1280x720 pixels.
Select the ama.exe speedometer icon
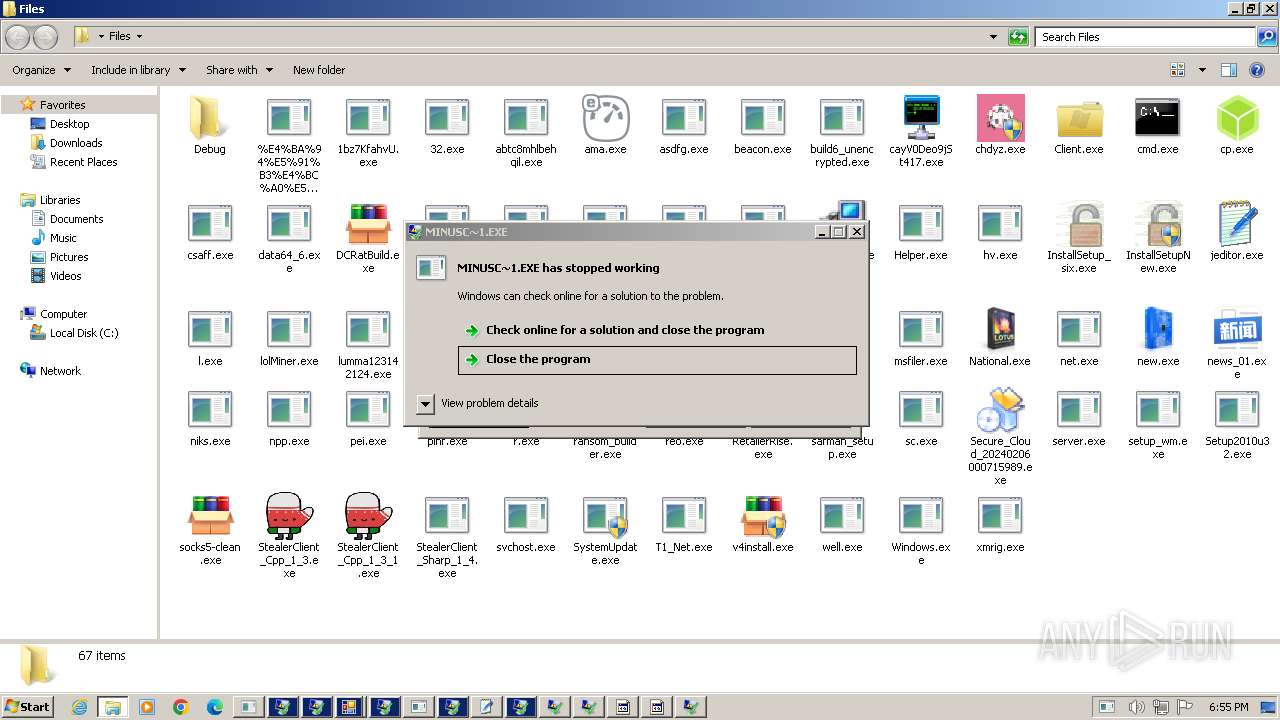(x=605, y=118)
